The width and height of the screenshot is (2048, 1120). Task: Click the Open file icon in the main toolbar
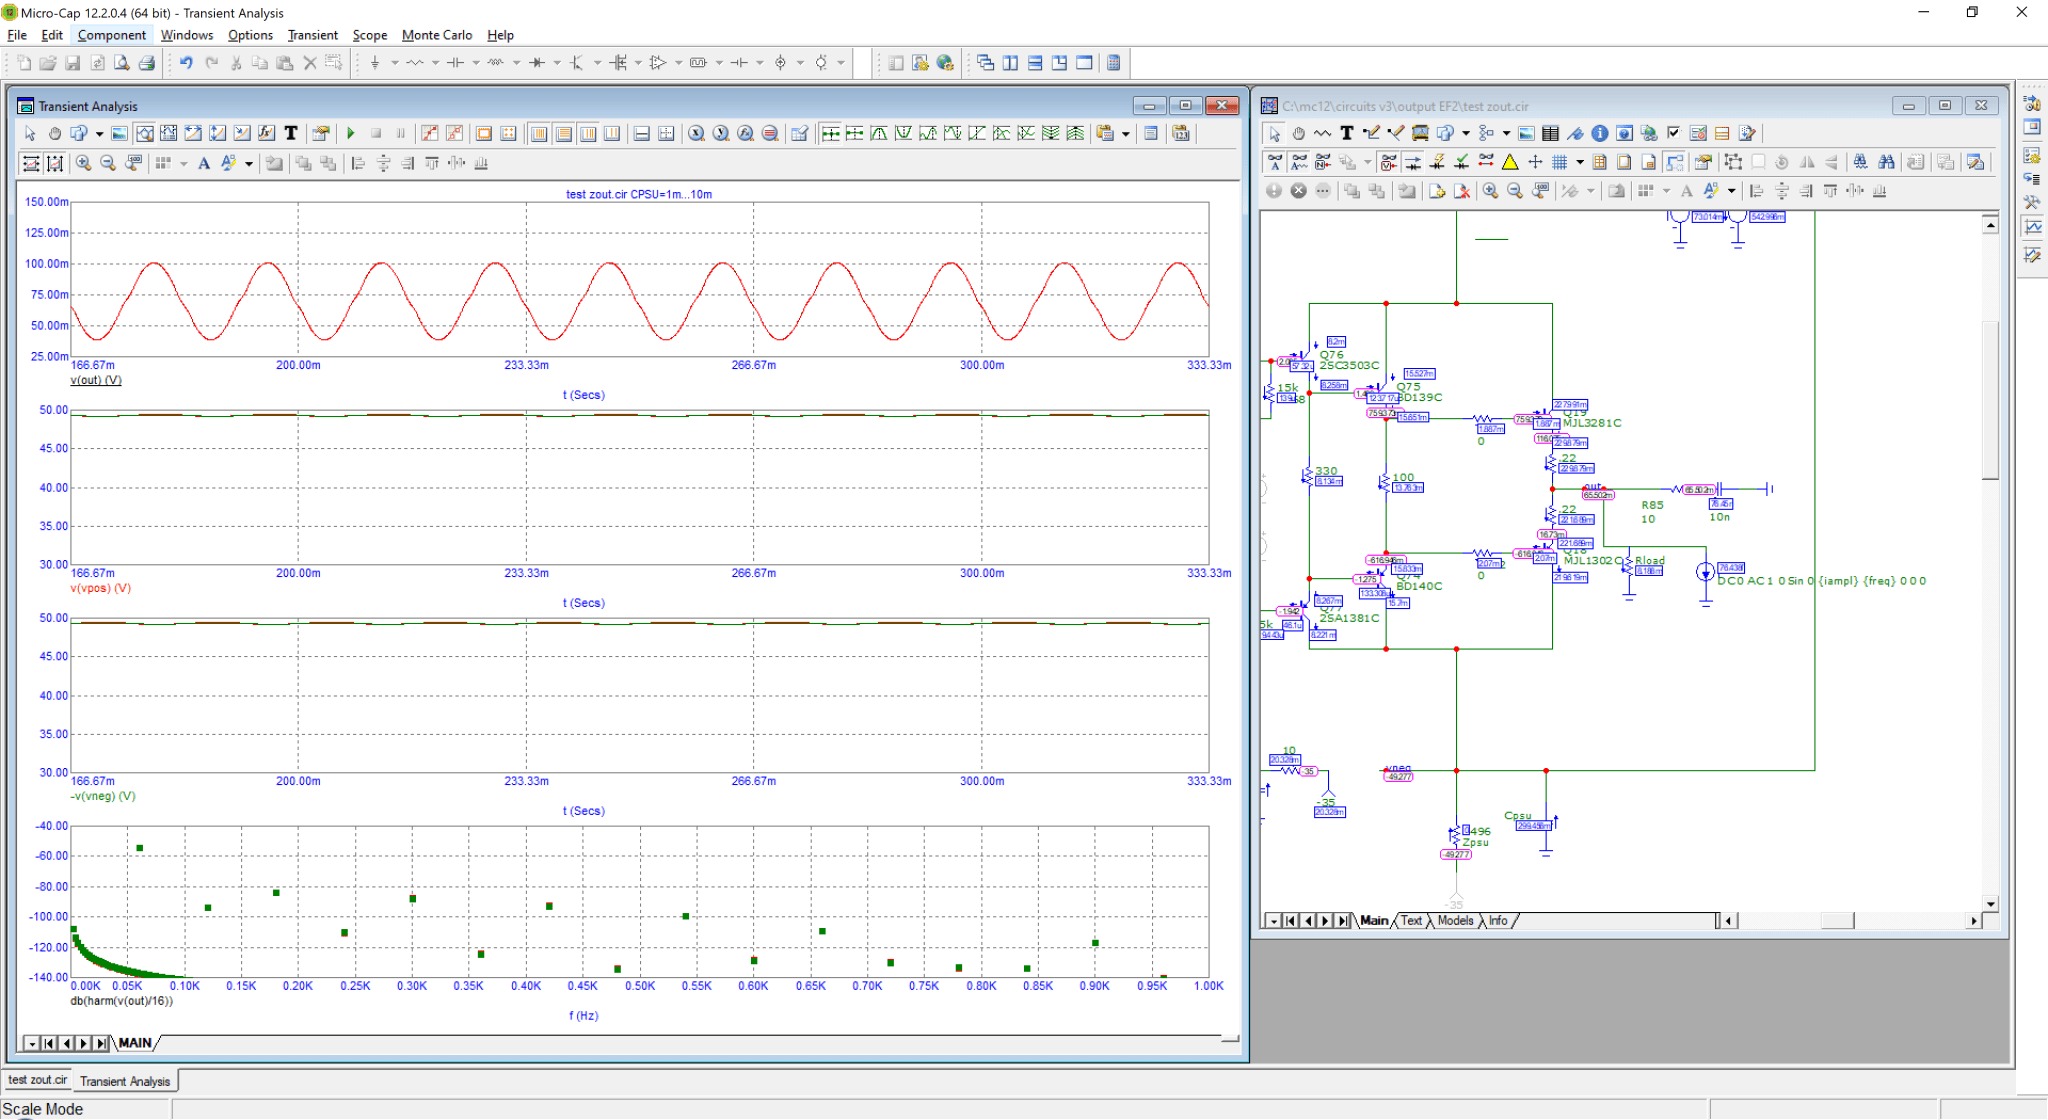(x=48, y=63)
